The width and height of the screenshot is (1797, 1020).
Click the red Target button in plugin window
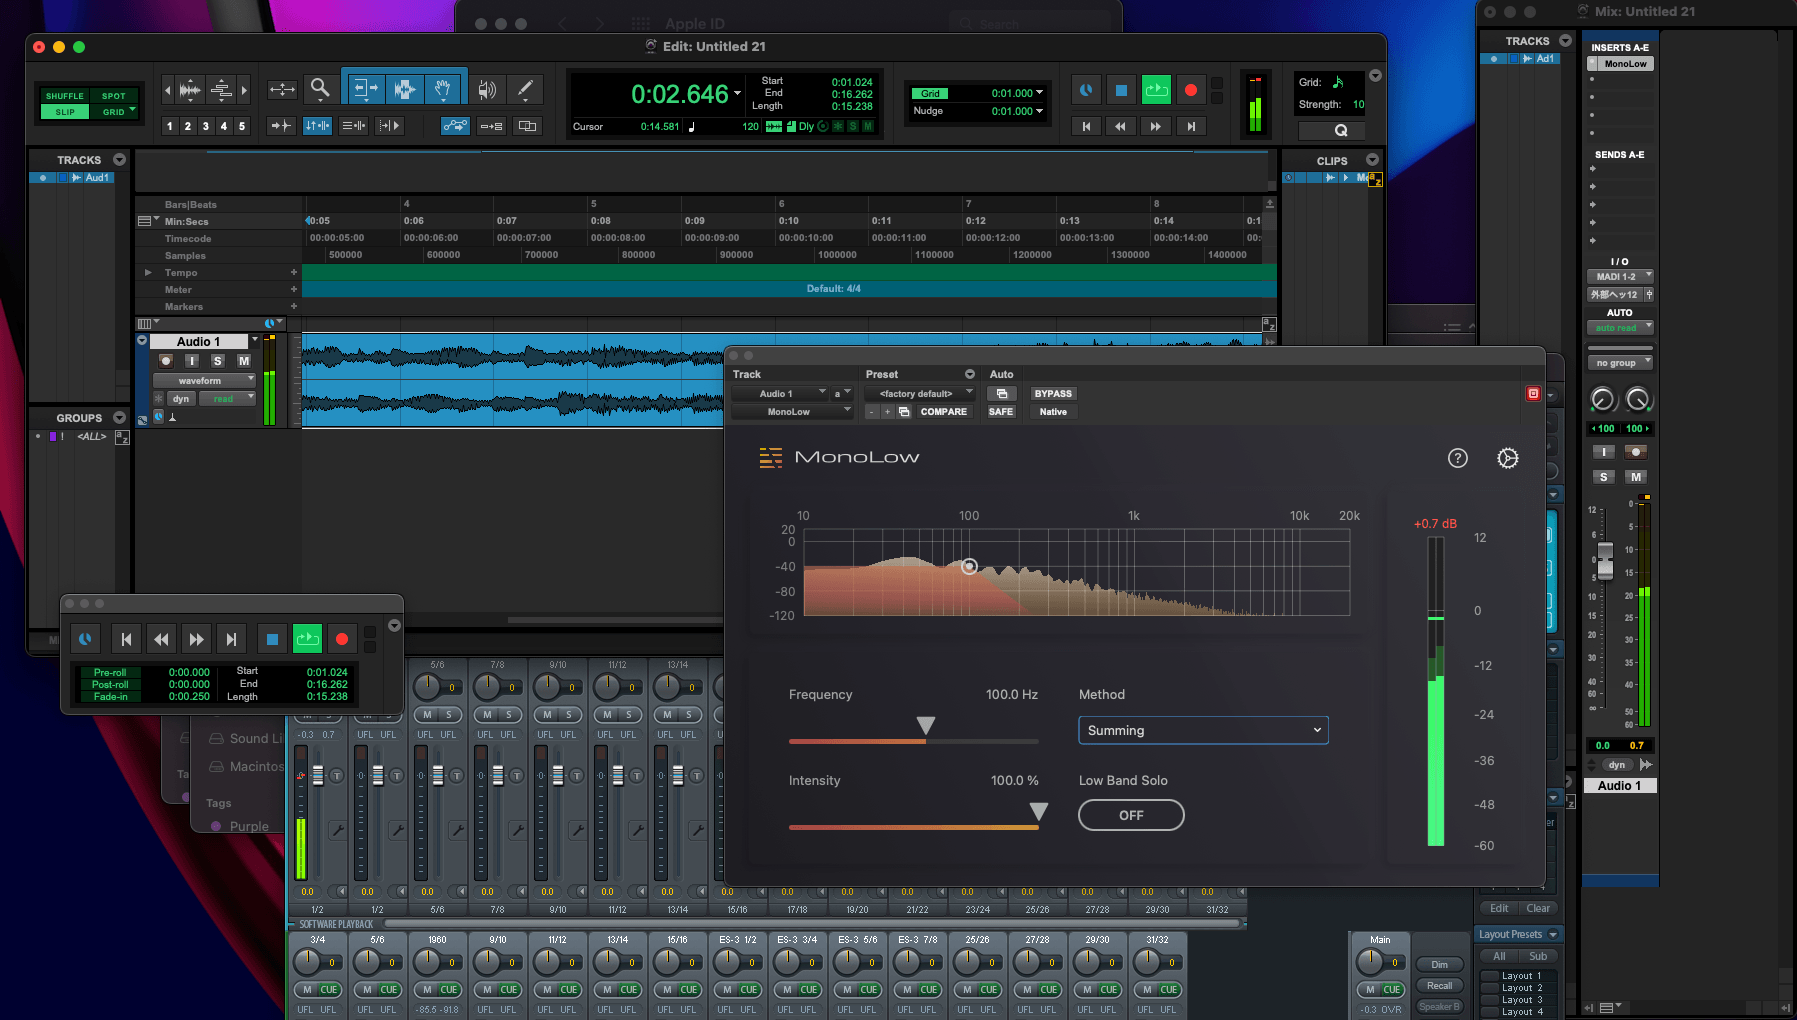coord(1533,394)
